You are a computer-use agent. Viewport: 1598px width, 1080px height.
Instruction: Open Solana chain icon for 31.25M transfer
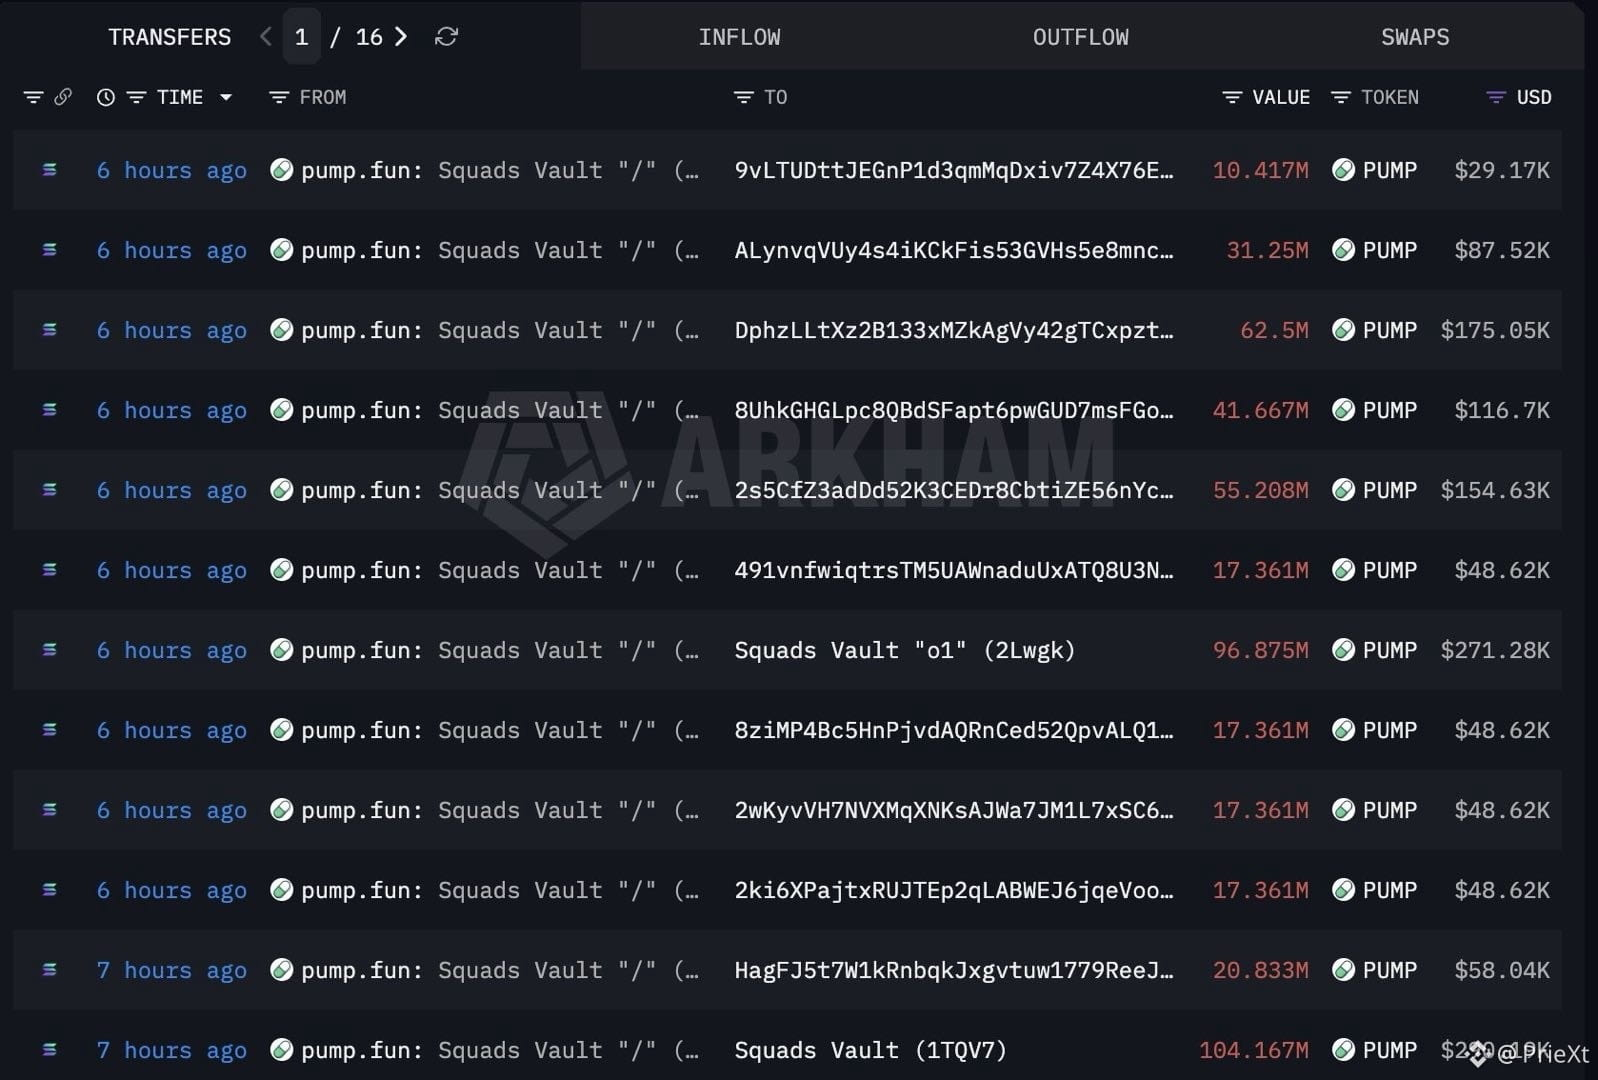click(x=49, y=250)
